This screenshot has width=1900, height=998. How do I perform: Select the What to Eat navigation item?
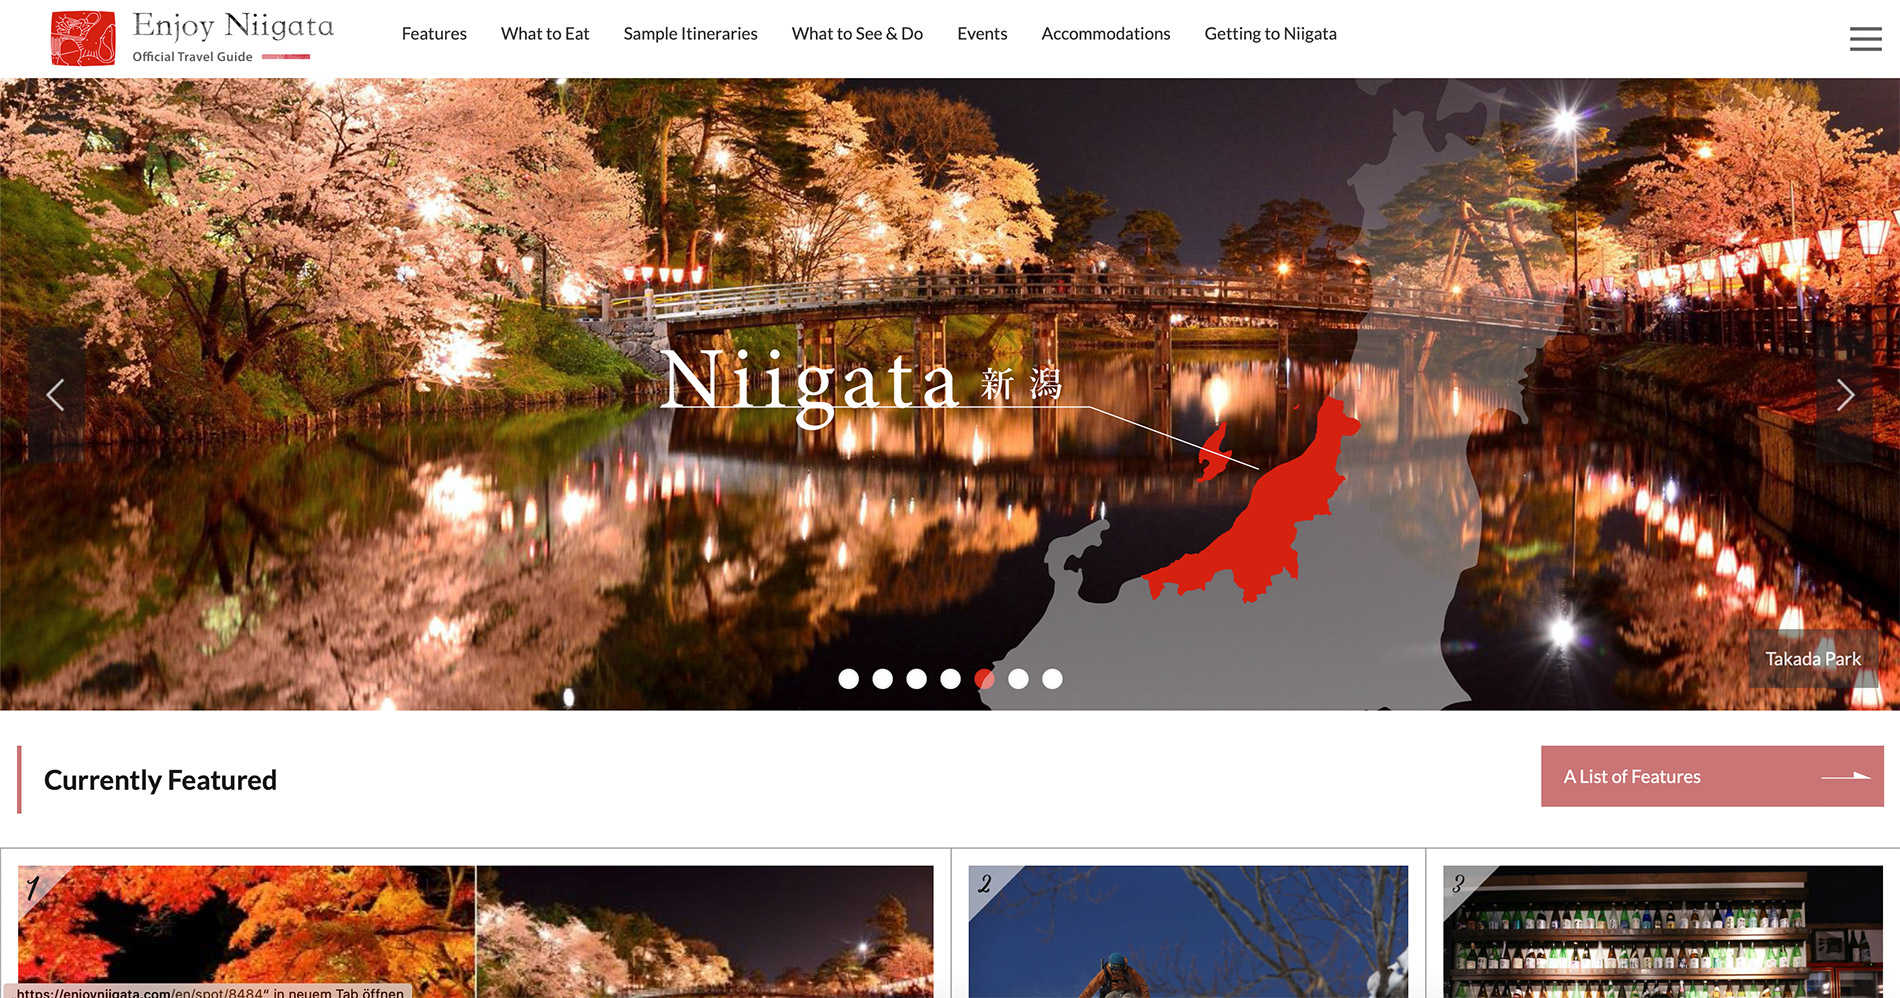[544, 33]
